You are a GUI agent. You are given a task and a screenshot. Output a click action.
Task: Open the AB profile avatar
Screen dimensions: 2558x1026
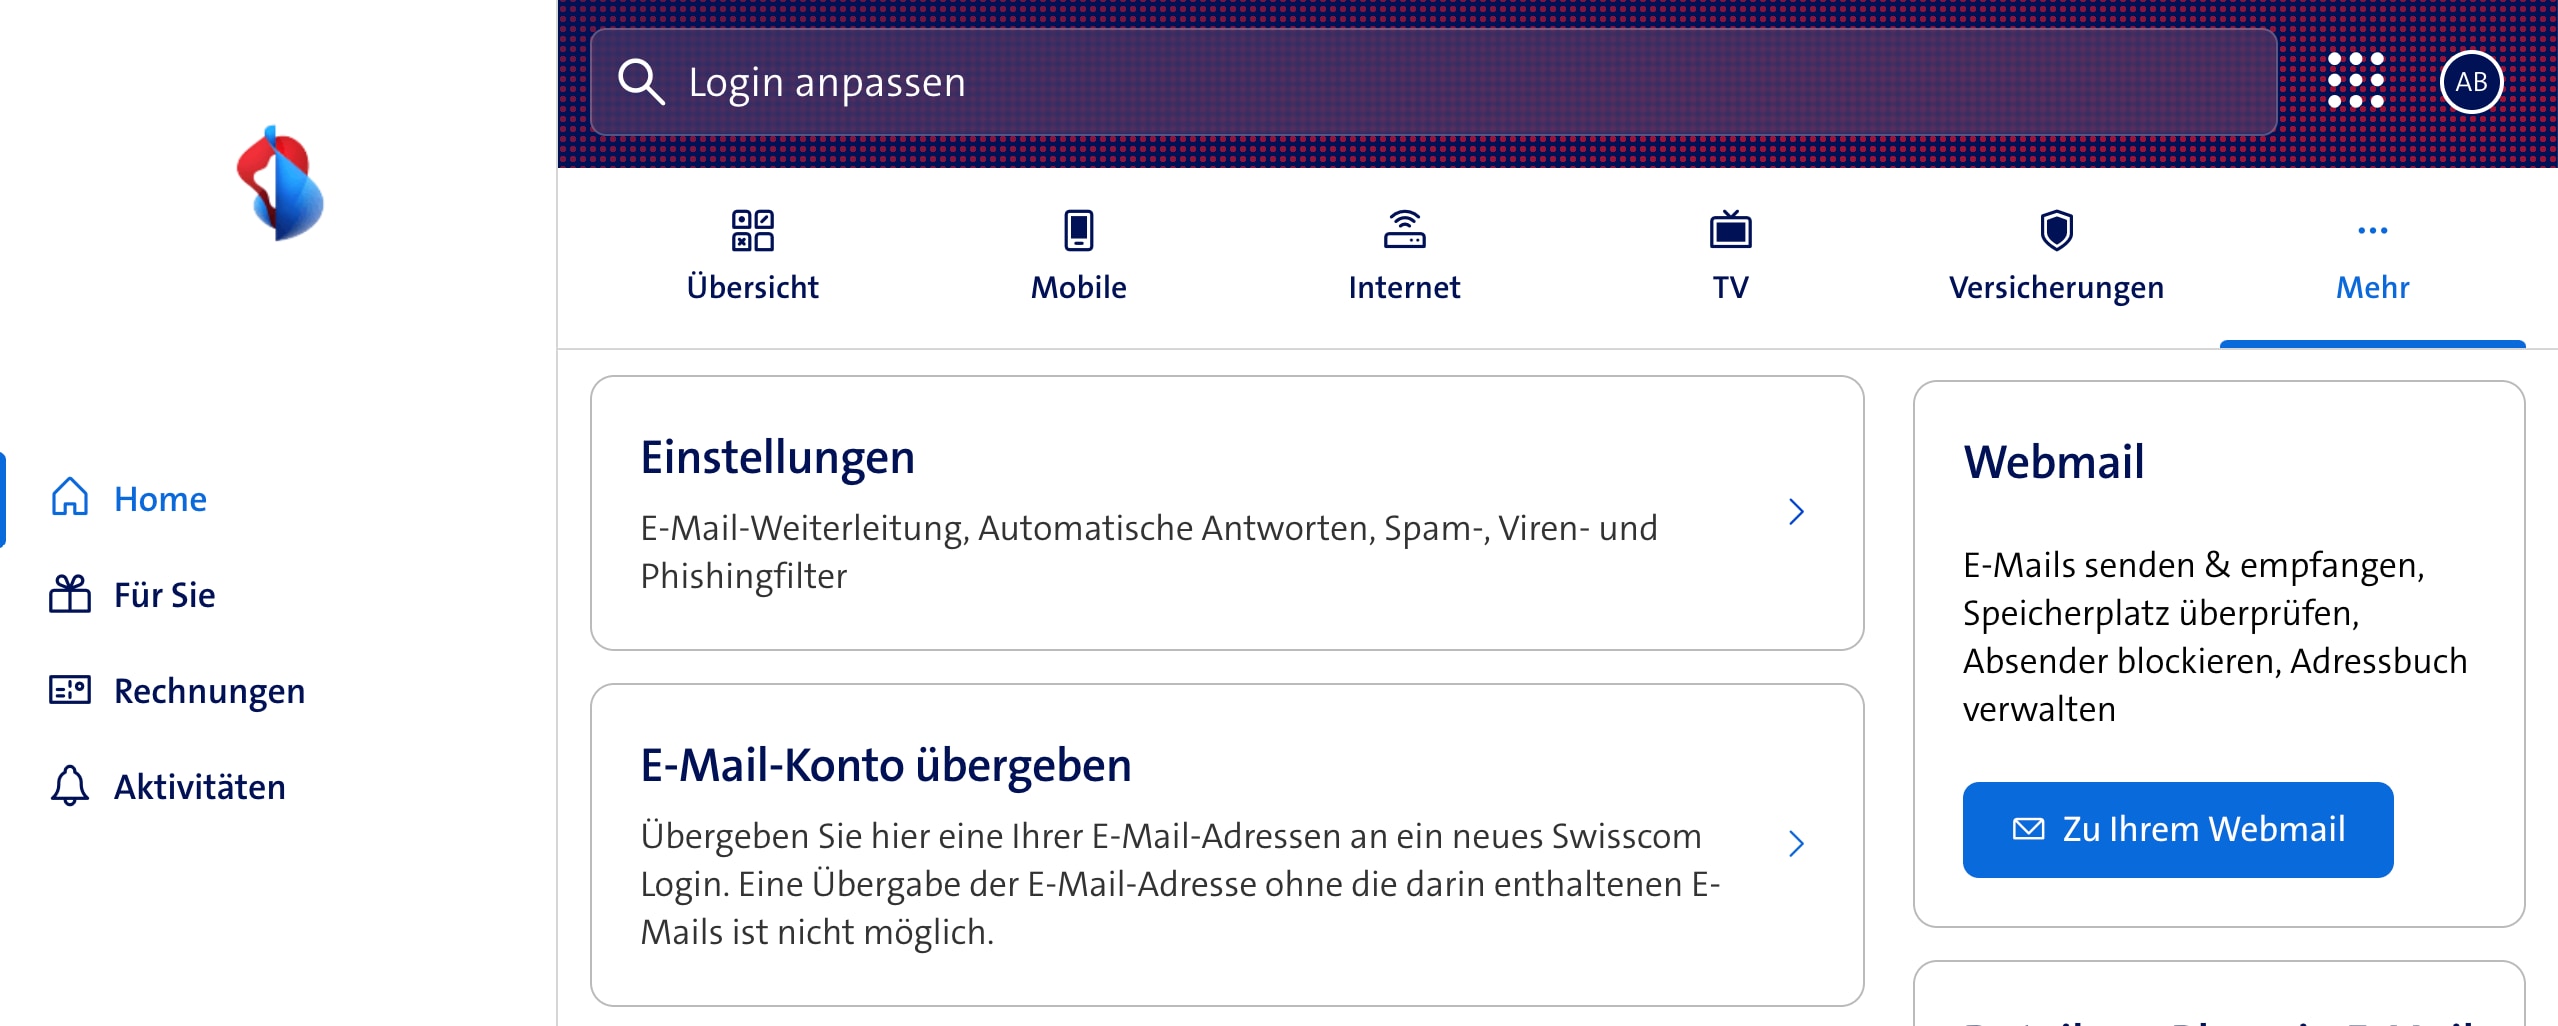point(2470,82)
